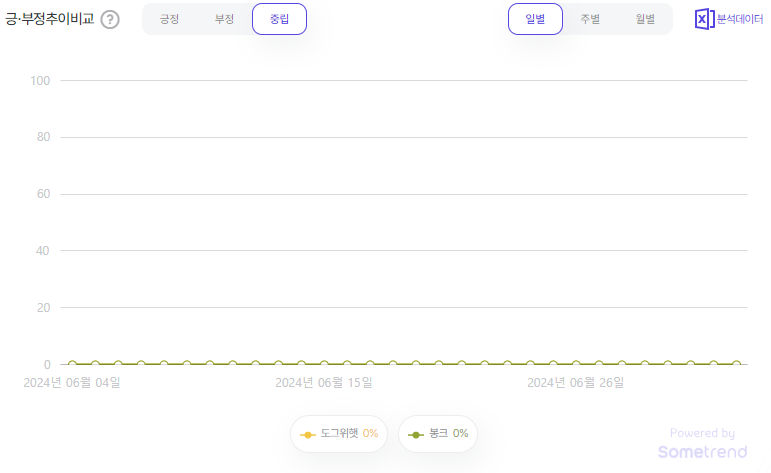Click data point at 2024년 06월 26일

tap(576, 364)
